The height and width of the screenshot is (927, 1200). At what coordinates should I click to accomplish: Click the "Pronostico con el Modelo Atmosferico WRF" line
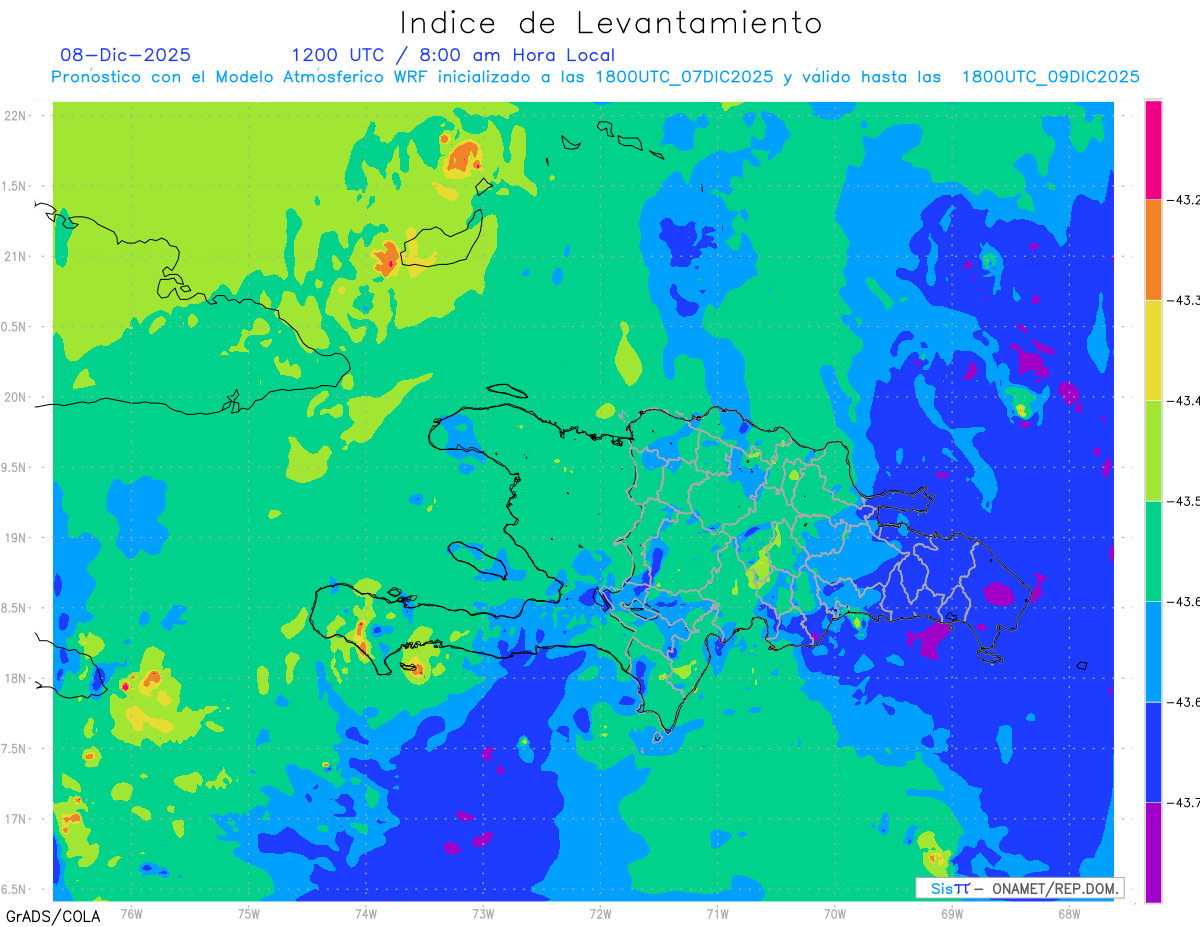pos(595,77)
